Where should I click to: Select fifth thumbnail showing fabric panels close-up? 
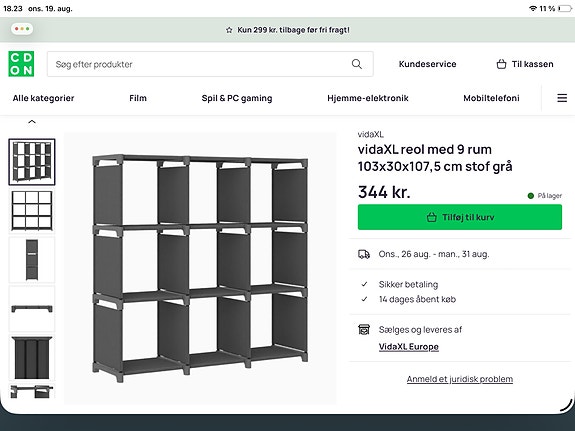click(x=32, y=358)
